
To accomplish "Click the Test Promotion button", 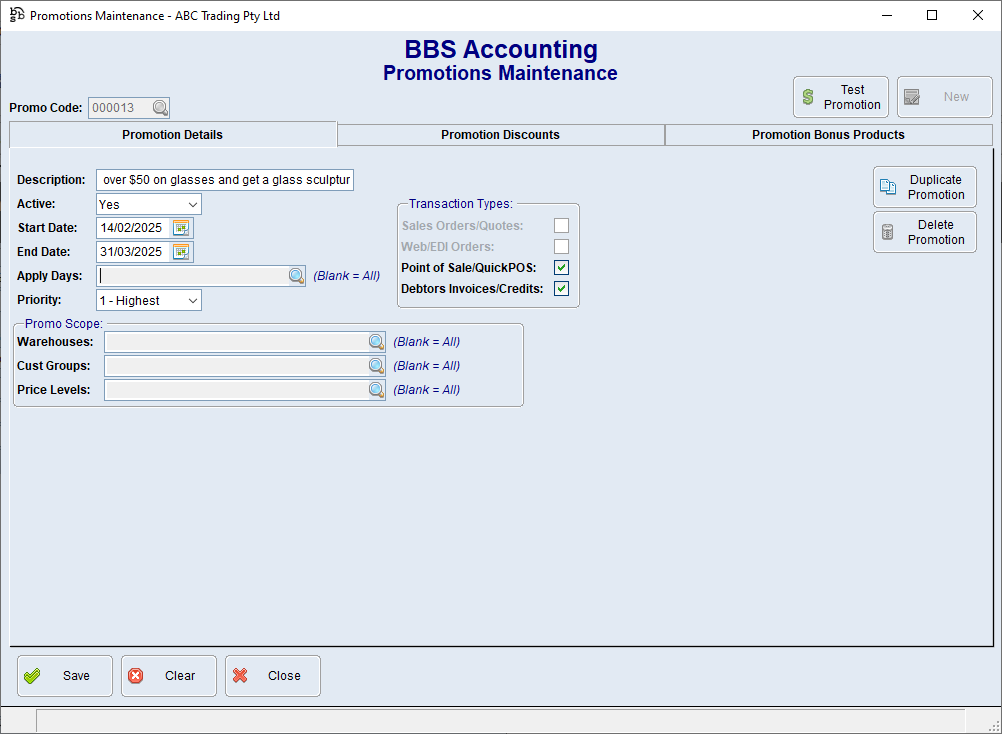I will [x=840, y=97].
